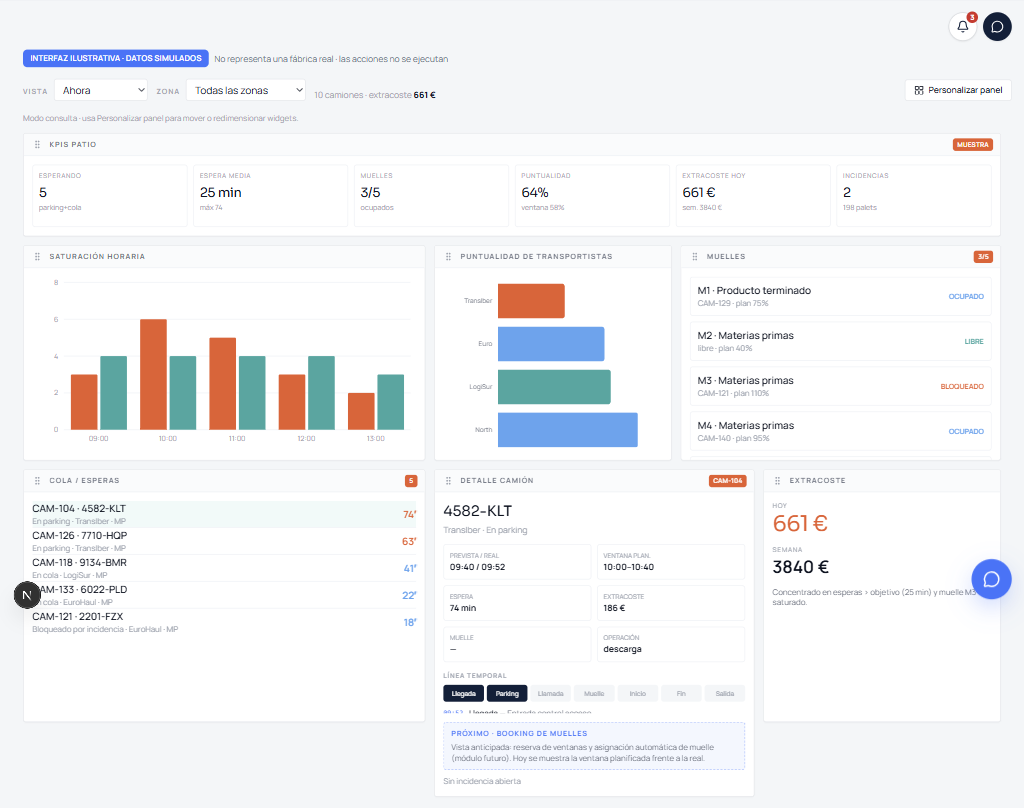
Task: Select queue row CAM-118 · 9134-BMR
Action: [224, 568]
